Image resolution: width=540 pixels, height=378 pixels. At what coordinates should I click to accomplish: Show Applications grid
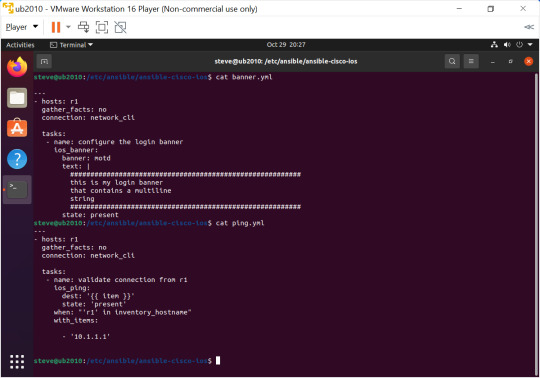point(17,362)
